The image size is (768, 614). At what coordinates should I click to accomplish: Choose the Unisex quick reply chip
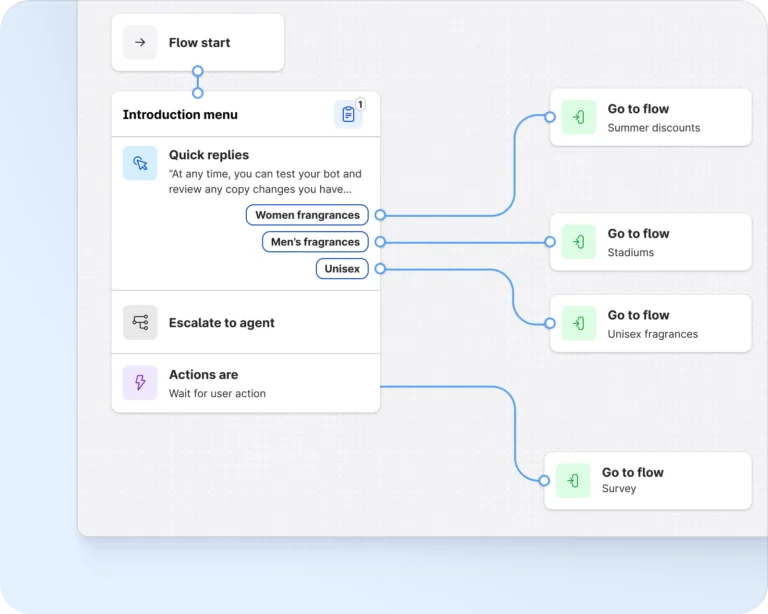[342, 269]
